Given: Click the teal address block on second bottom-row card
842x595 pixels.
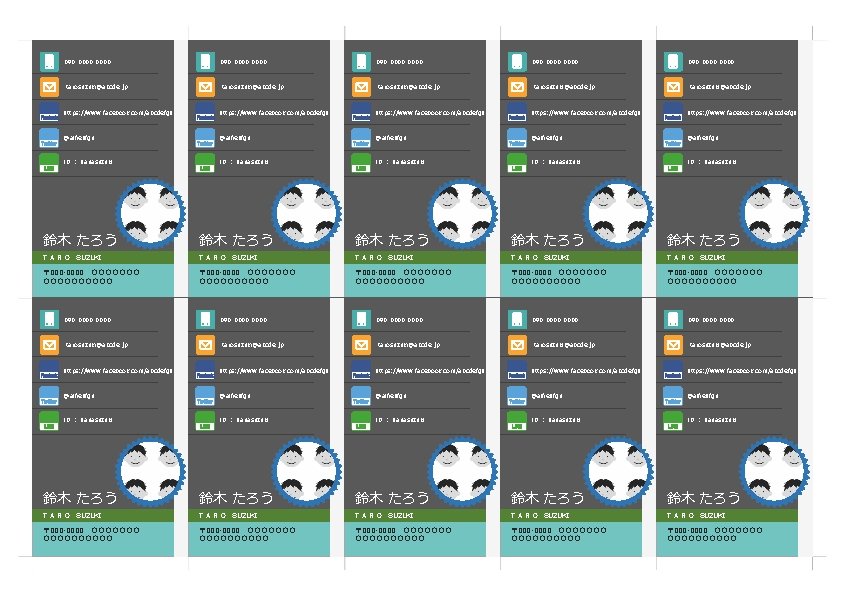Looking at the screenshot, I should coord(259,539).
